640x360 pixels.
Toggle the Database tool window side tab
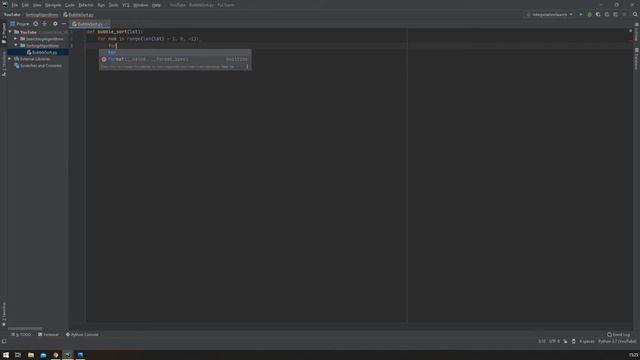[636, 59]
